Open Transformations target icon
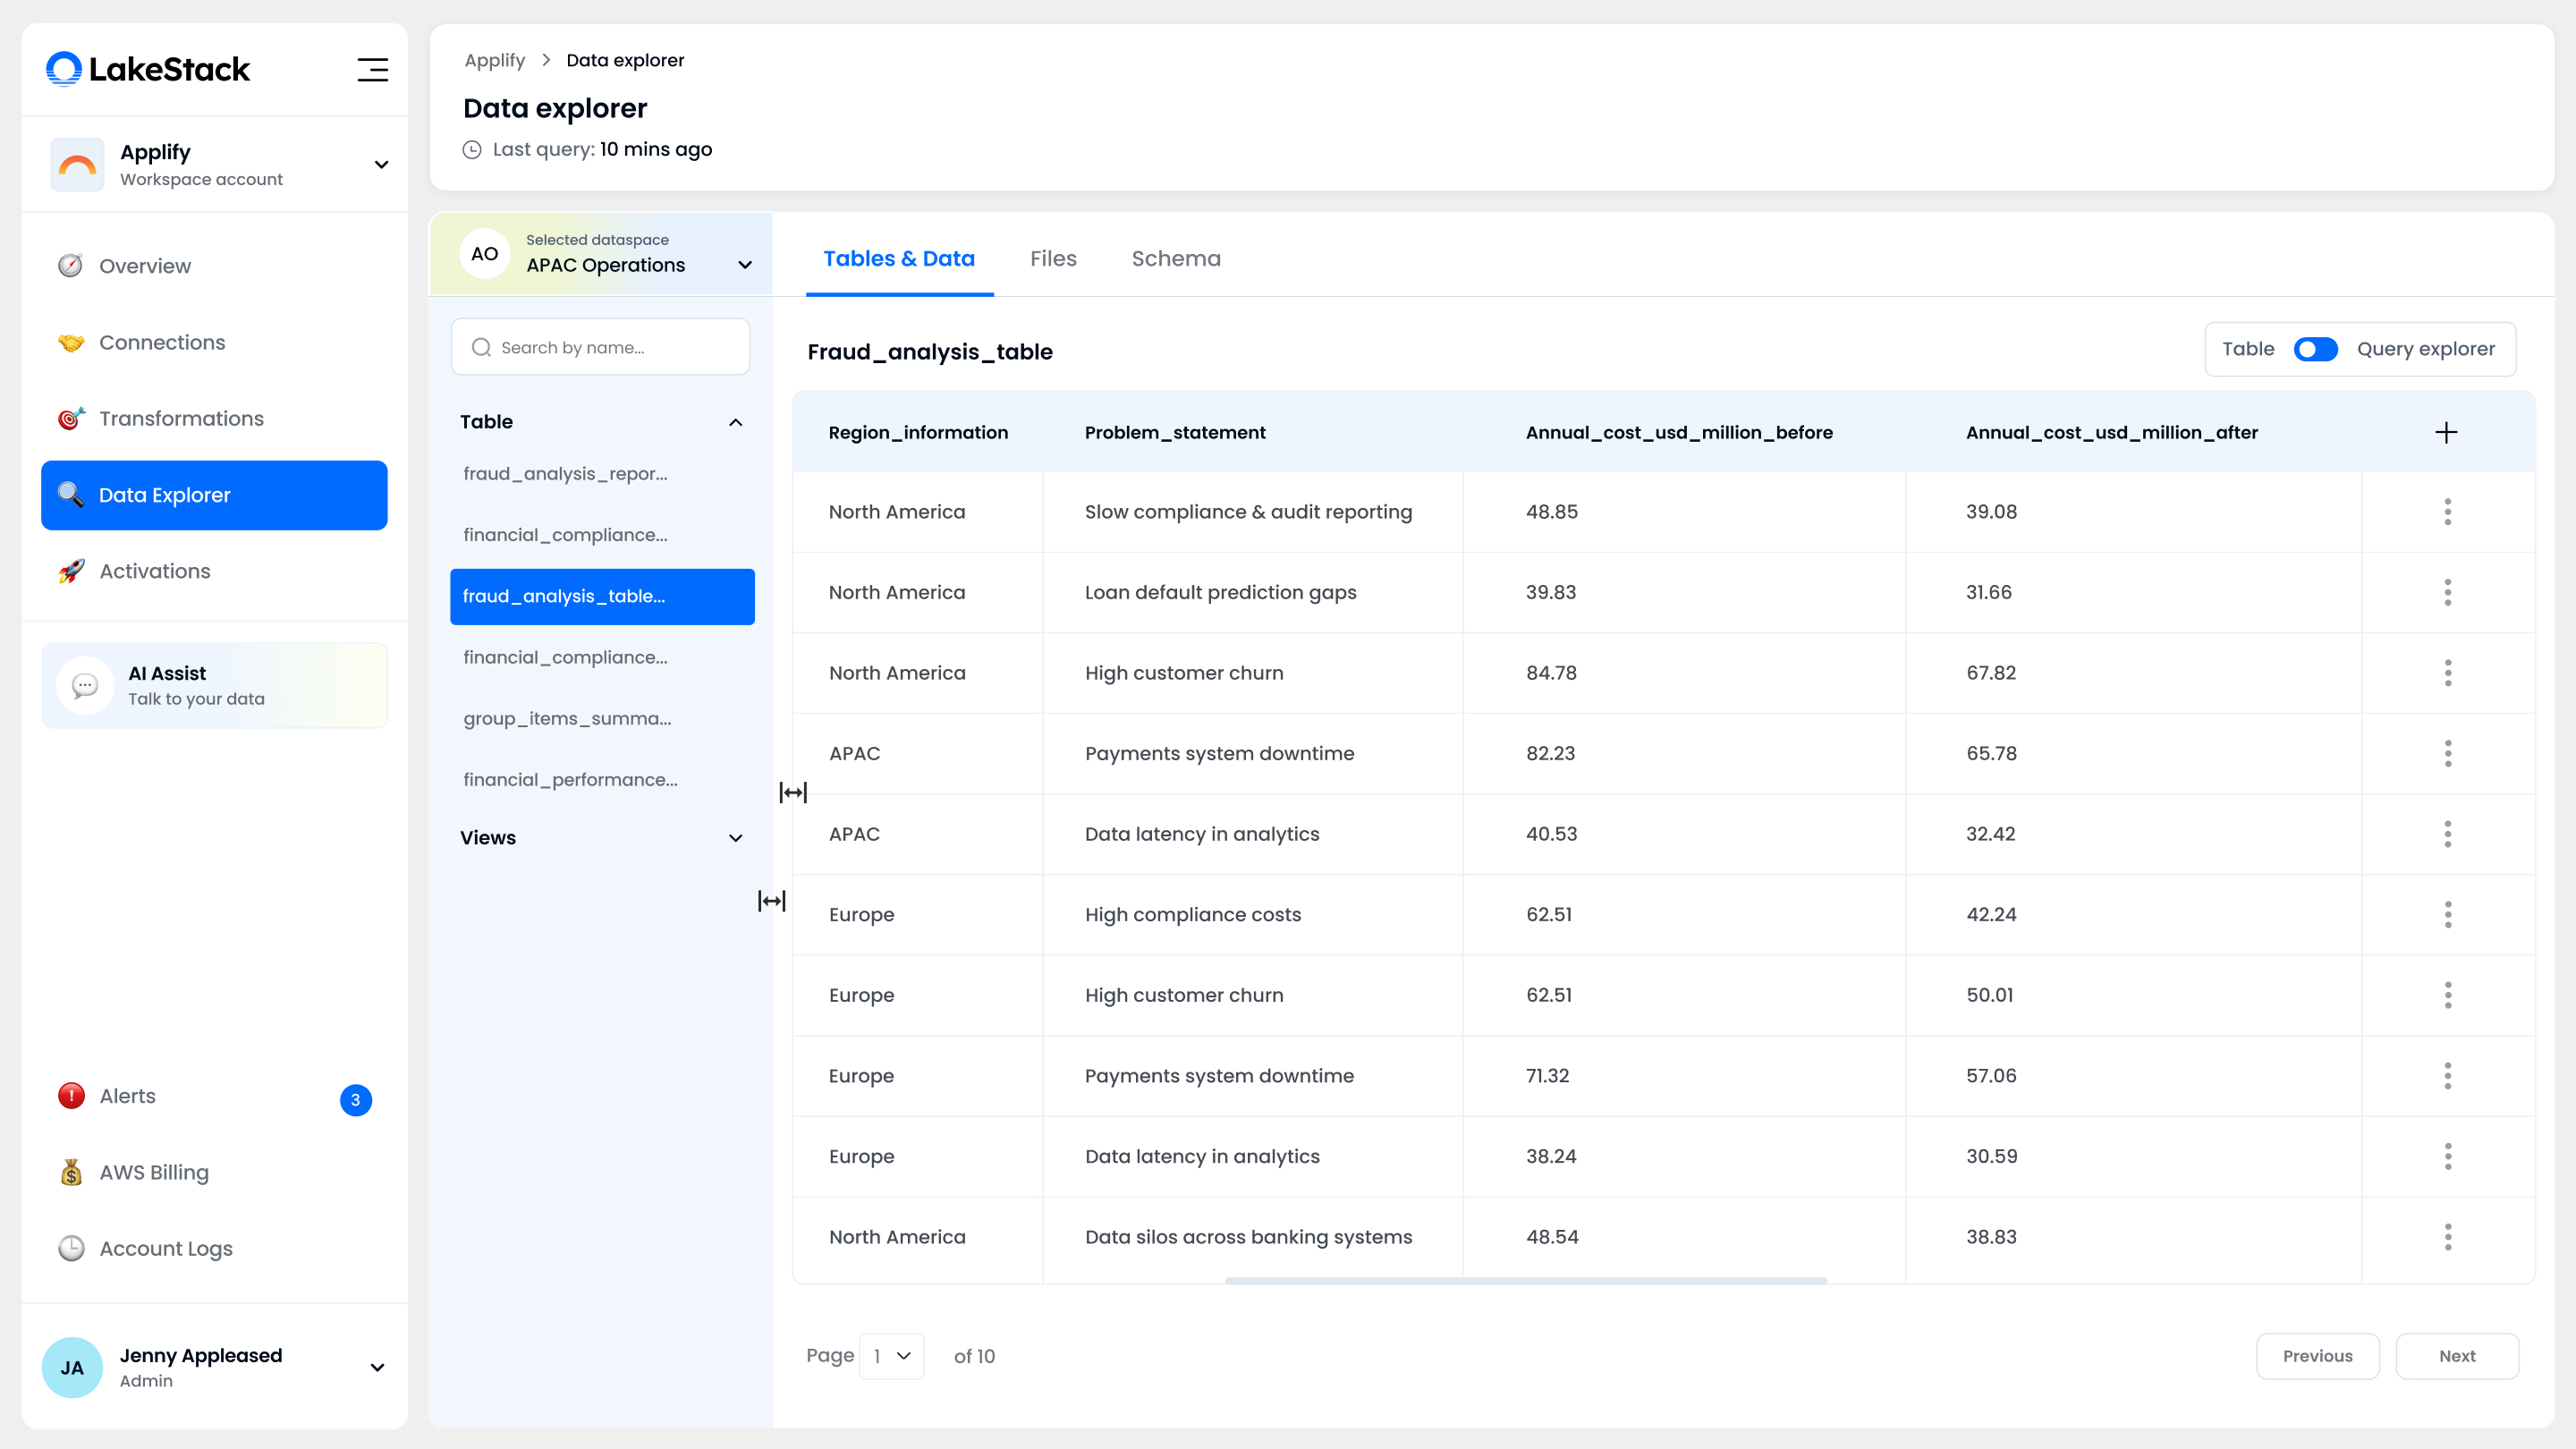The height and width of the screenshot is (1449, 2576). pos(70,418)
